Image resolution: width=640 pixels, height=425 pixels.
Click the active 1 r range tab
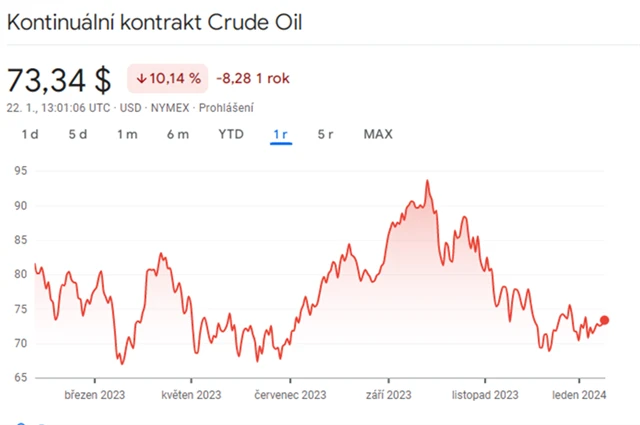click(x=281, y=134)
